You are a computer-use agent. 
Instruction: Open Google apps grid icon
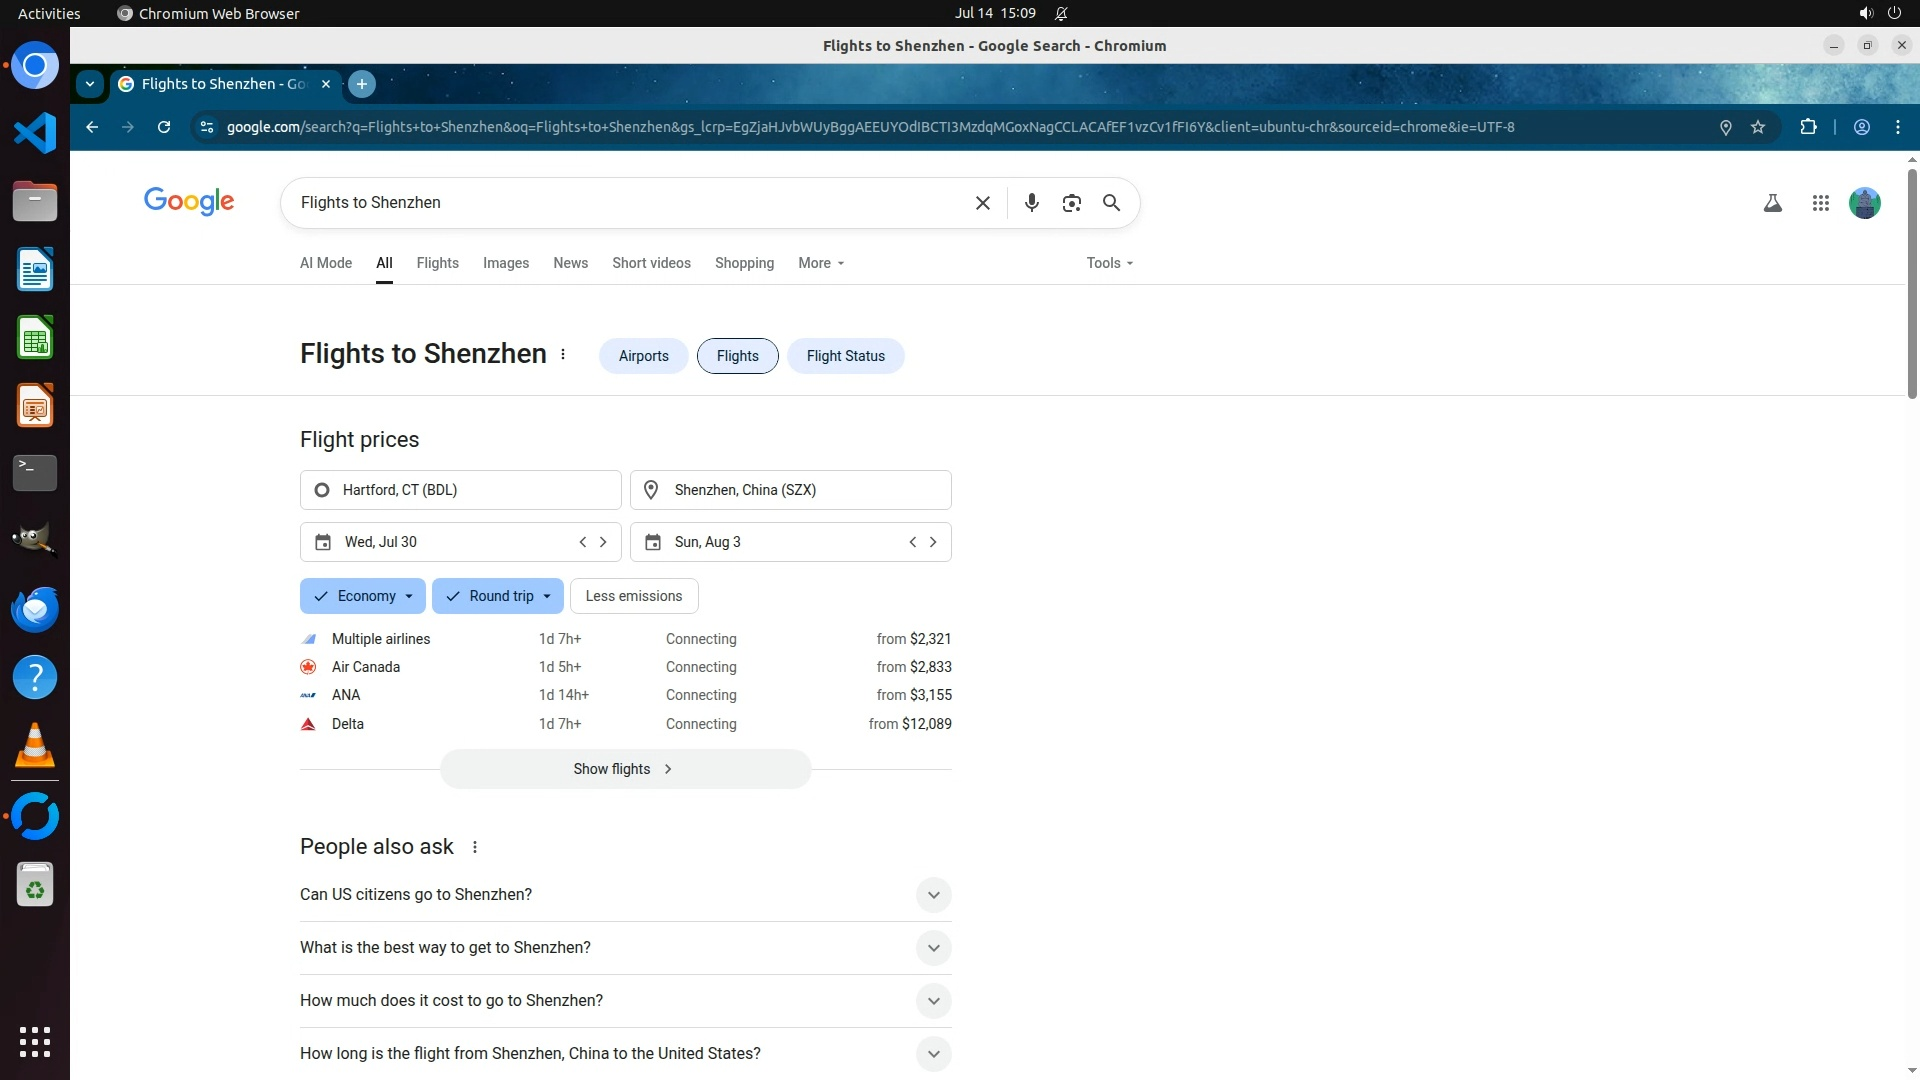pyautogui.click(x=1820, y=203)
